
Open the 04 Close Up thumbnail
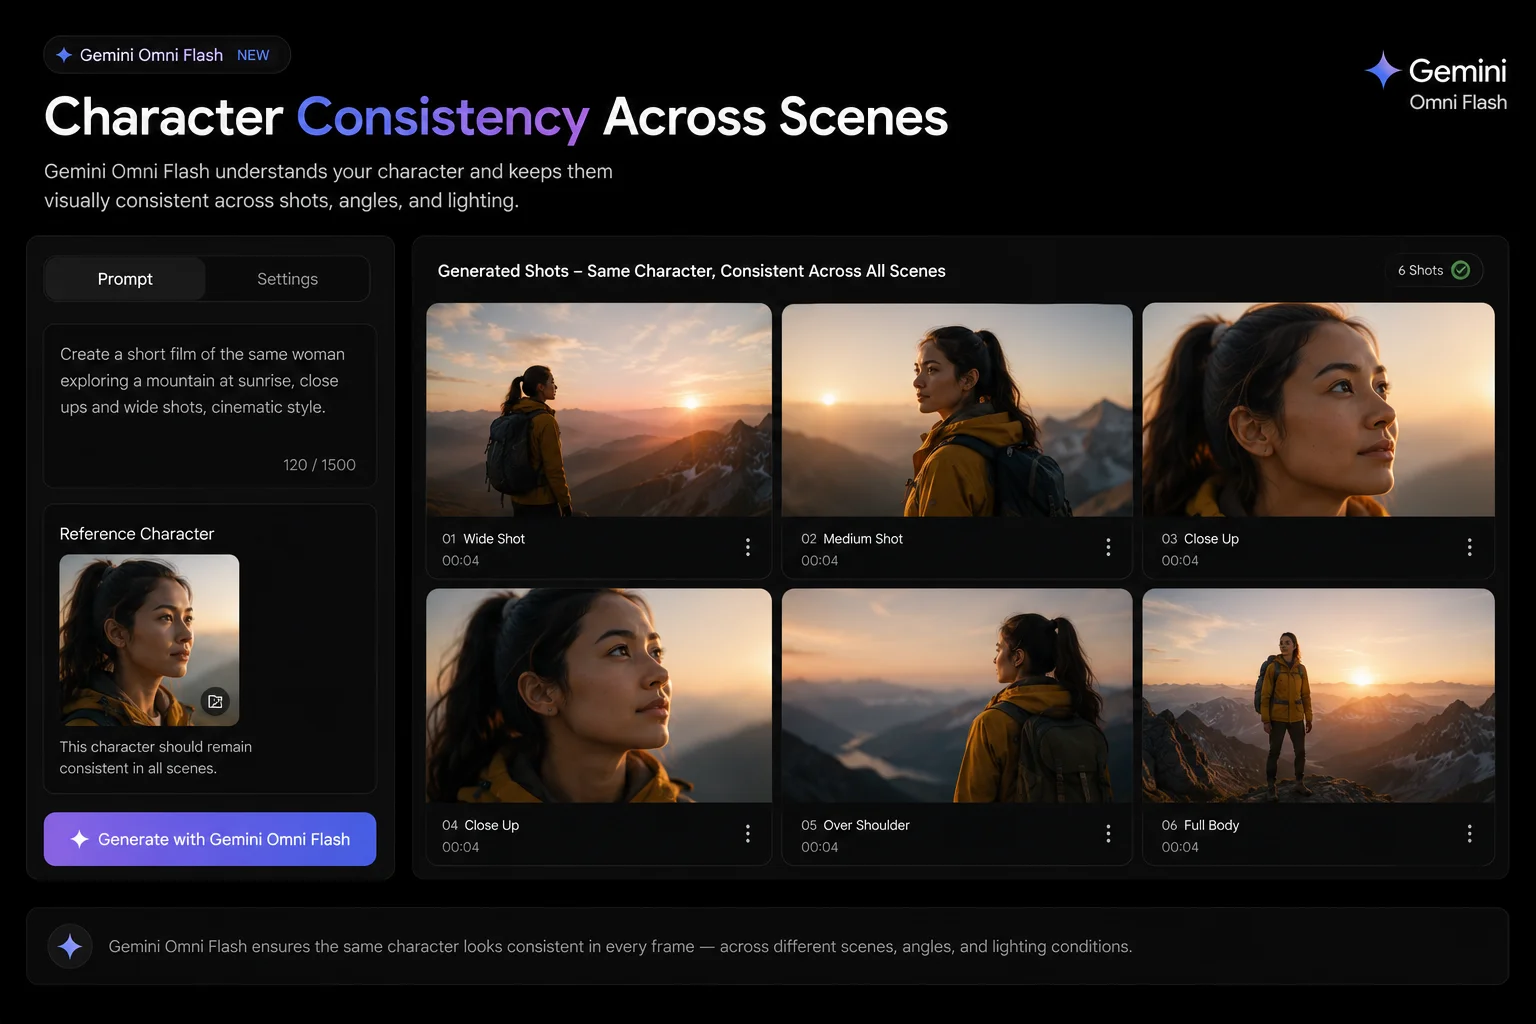(x=599, y=695)
